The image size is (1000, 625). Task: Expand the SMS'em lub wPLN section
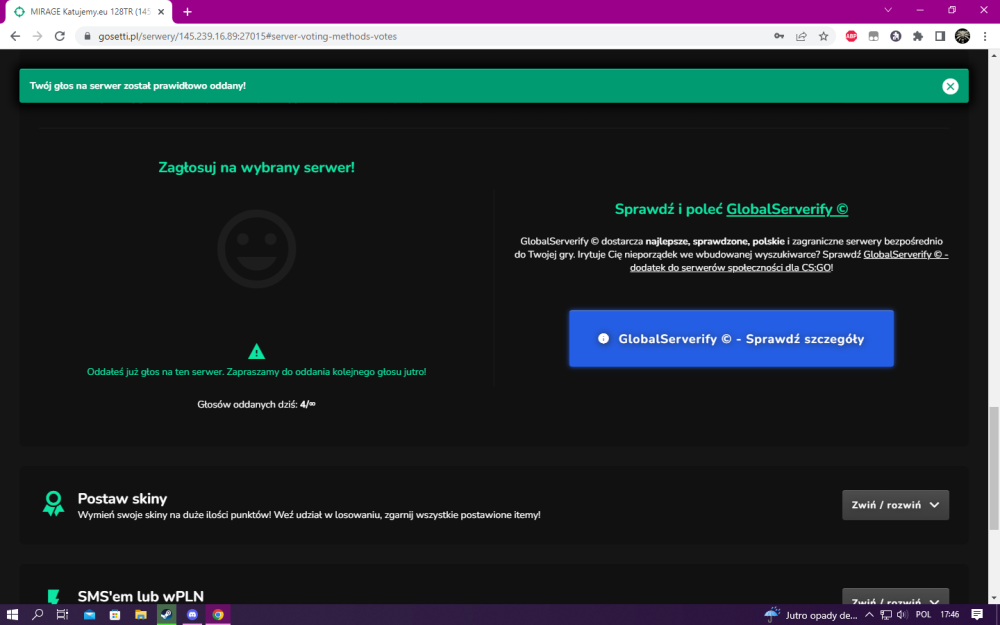tap(895, 598)
